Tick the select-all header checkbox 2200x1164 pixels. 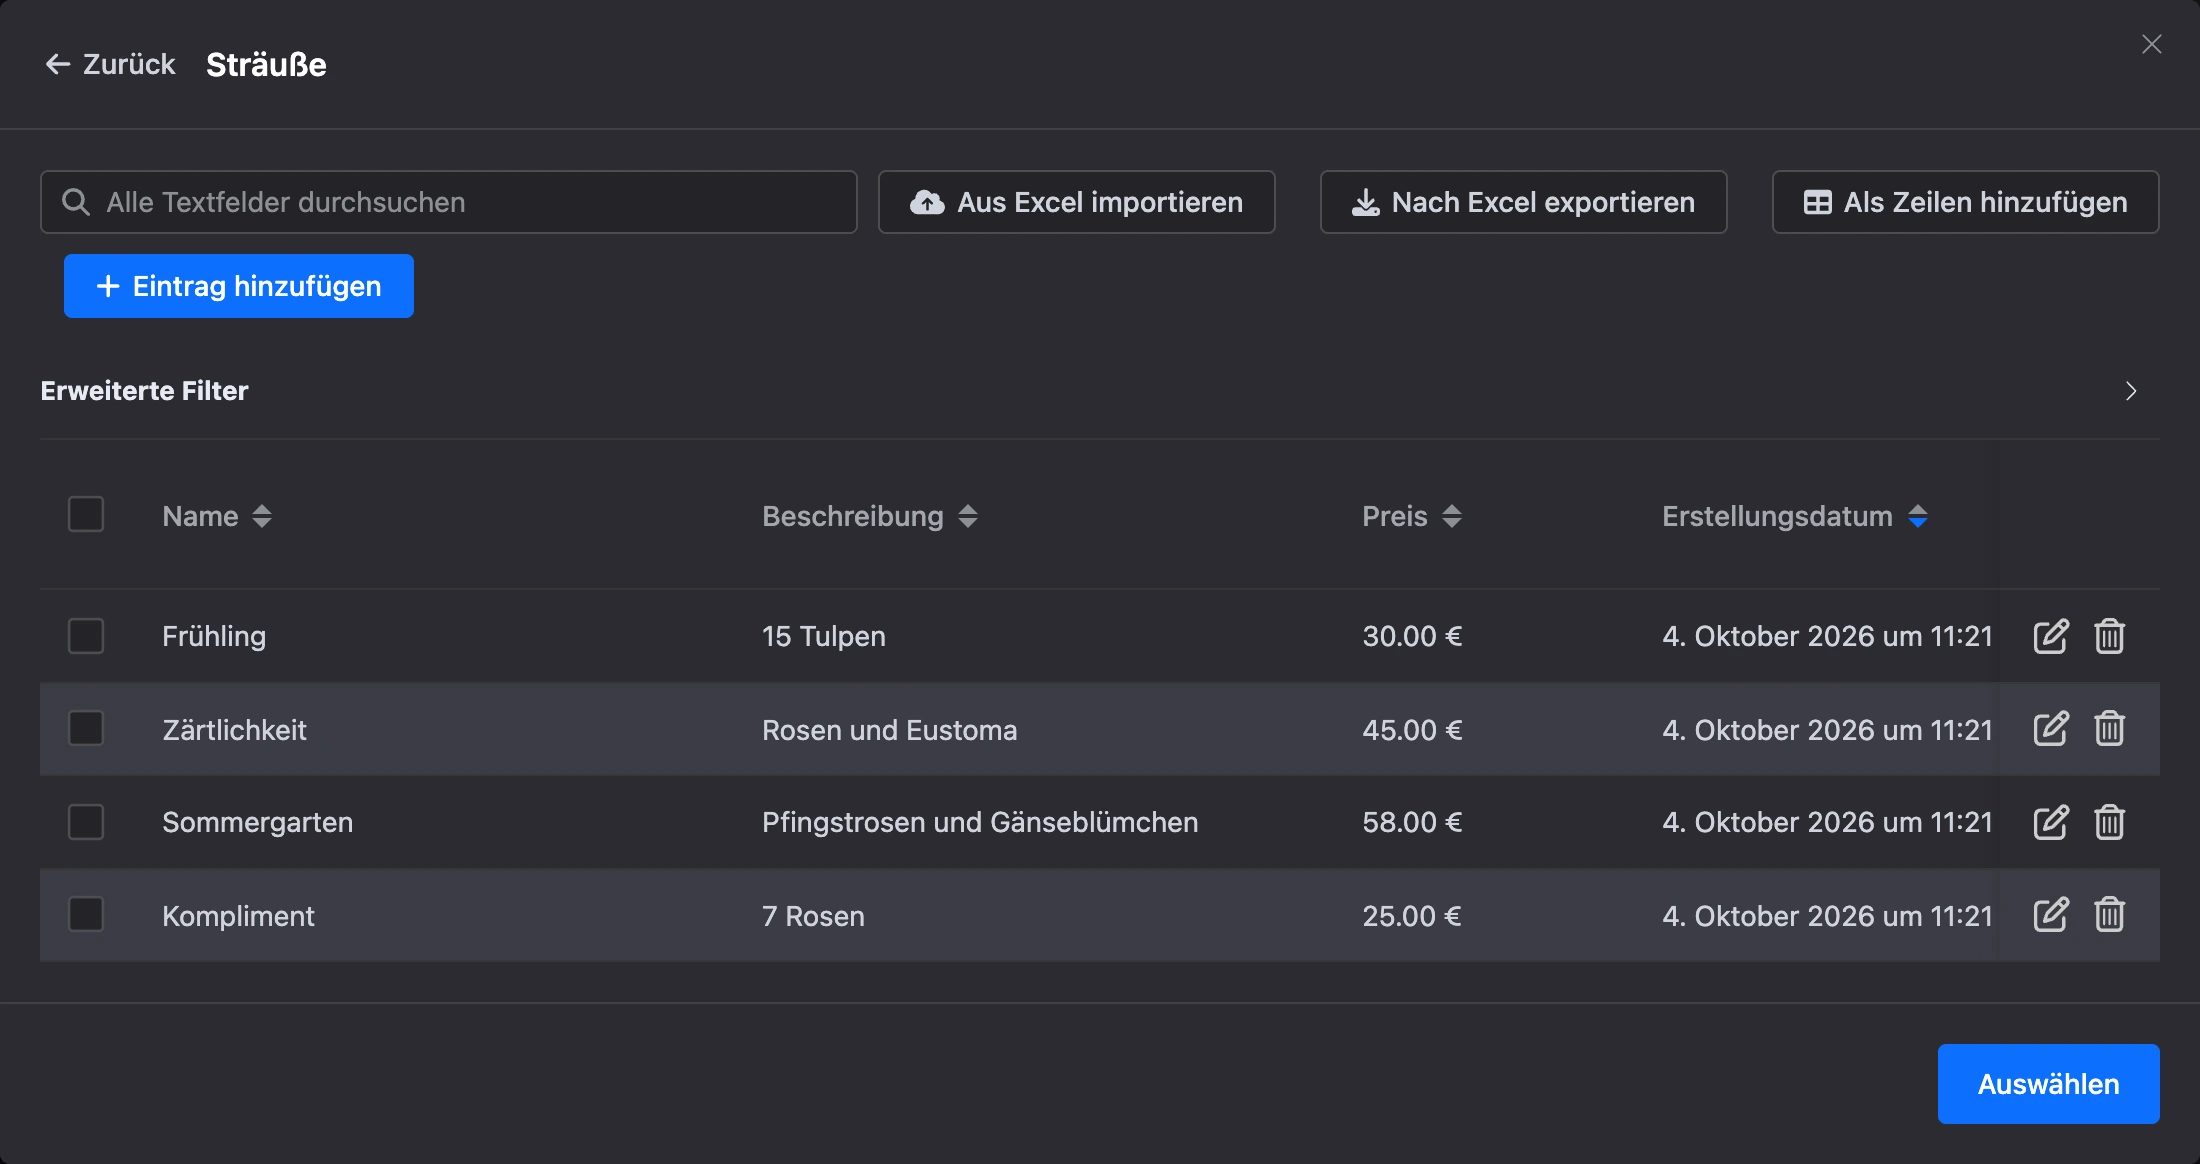pos(86,514)
